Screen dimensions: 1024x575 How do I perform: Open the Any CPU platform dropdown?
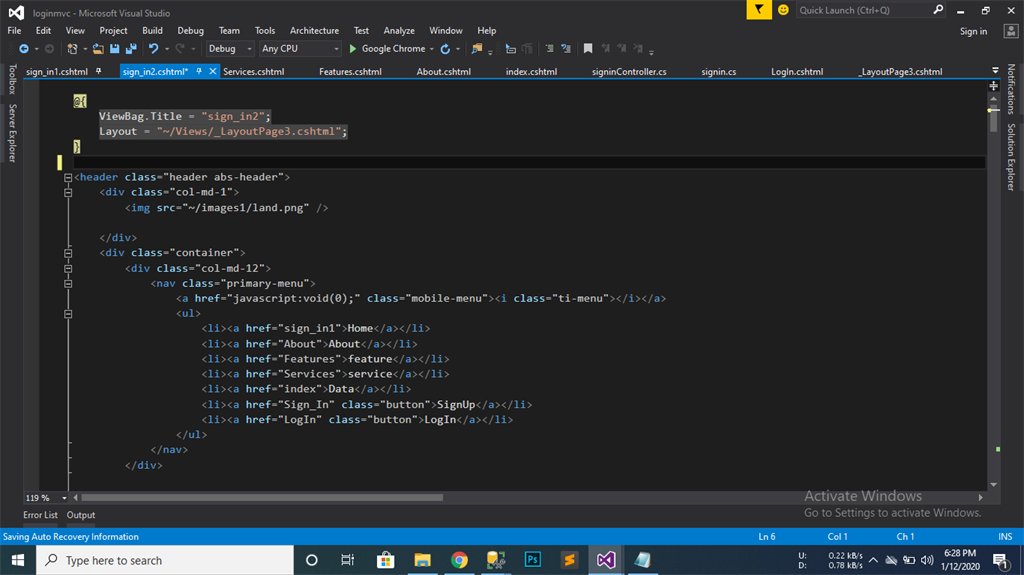pos(300,49)
